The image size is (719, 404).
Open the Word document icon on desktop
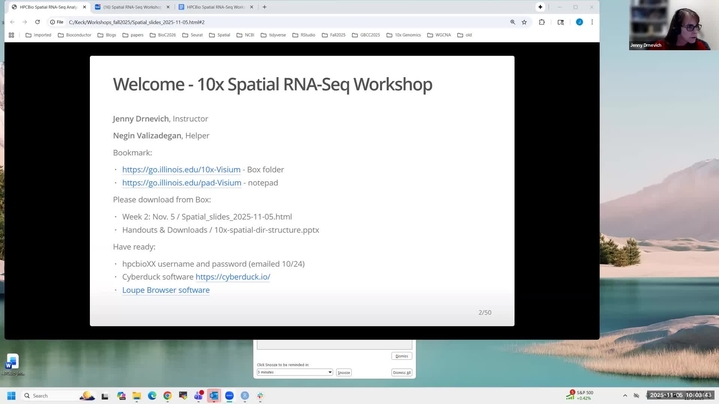coord(12,362)
